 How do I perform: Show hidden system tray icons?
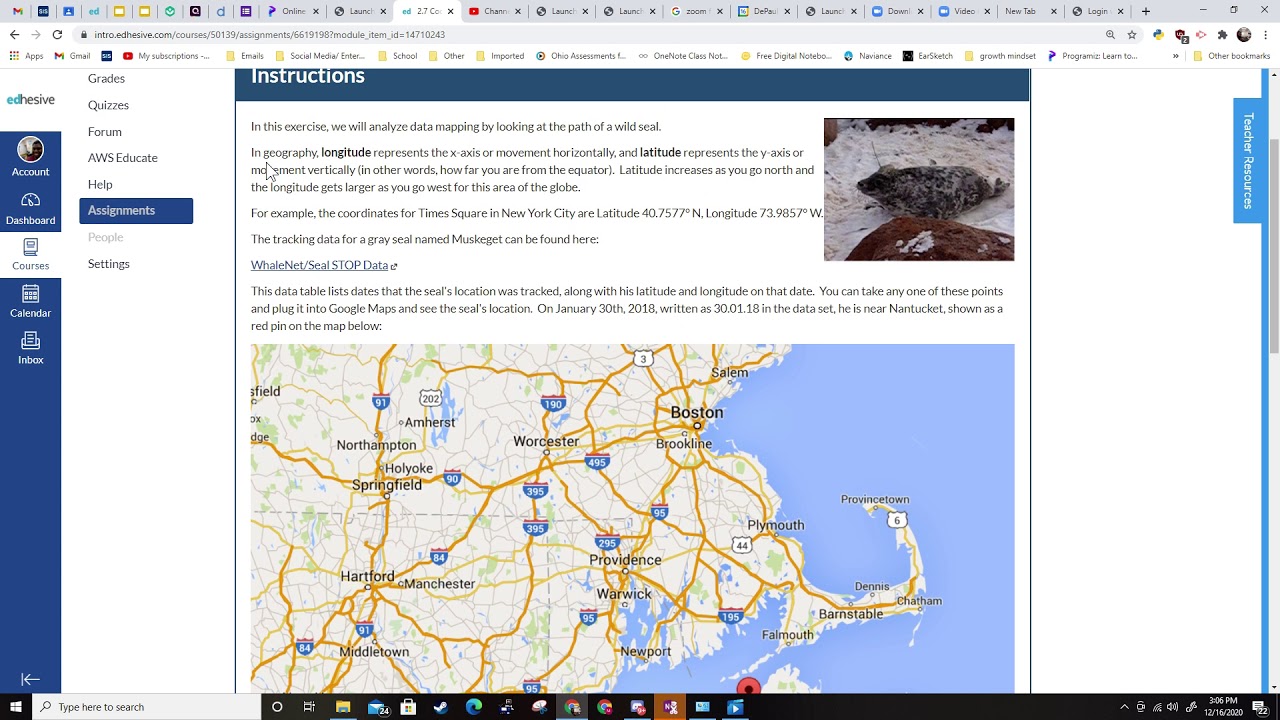(1124, 707)
